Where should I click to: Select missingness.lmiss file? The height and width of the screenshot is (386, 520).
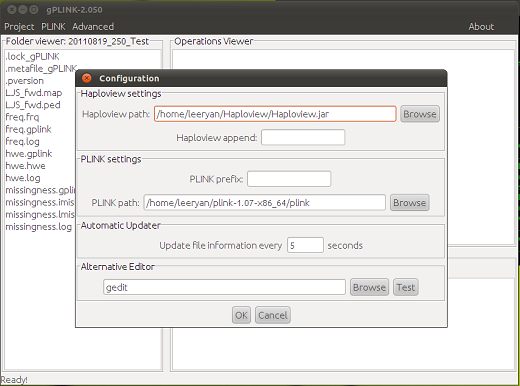point(40,214)
